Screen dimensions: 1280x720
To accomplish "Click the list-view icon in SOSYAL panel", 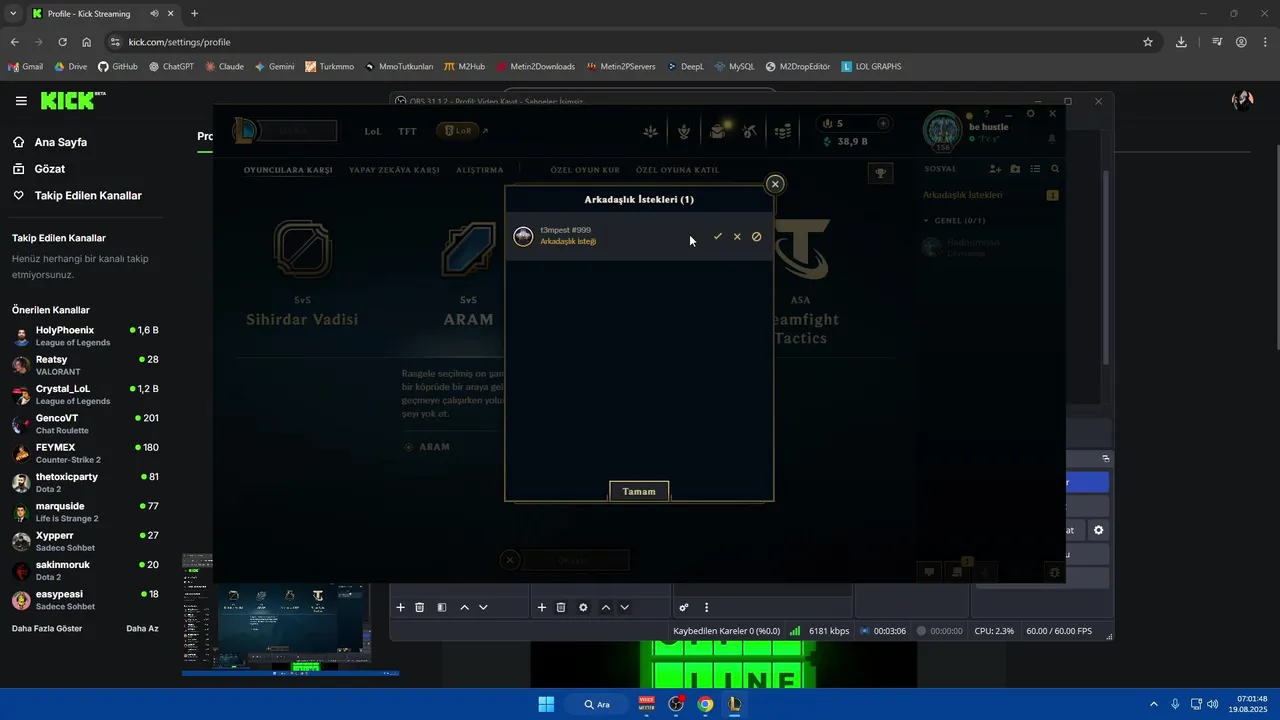I will (x=1035, y=169).
